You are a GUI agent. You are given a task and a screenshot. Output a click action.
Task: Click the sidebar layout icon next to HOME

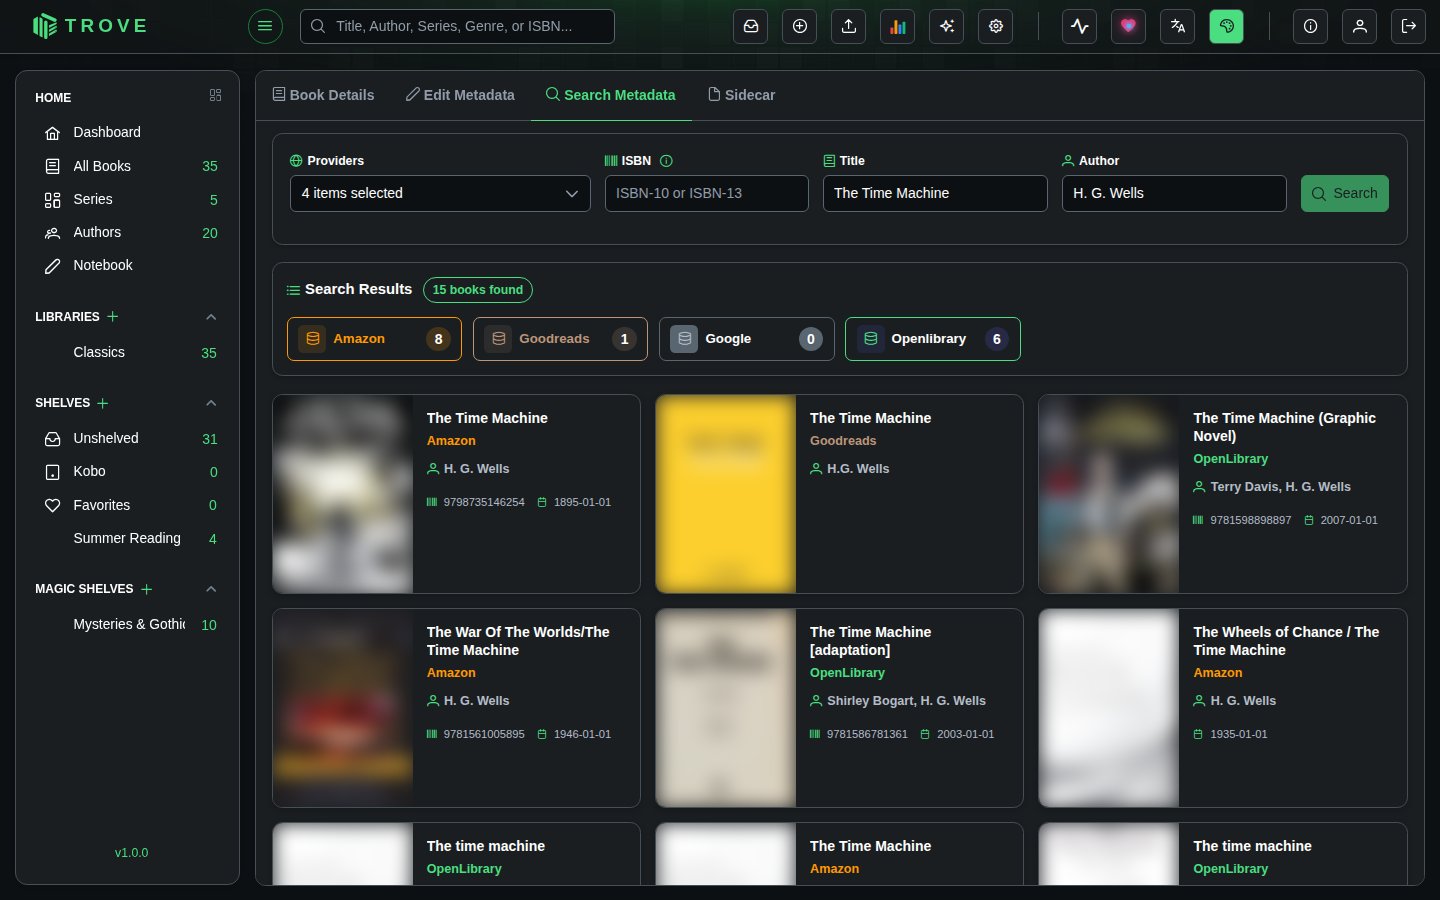pos(215,95)
